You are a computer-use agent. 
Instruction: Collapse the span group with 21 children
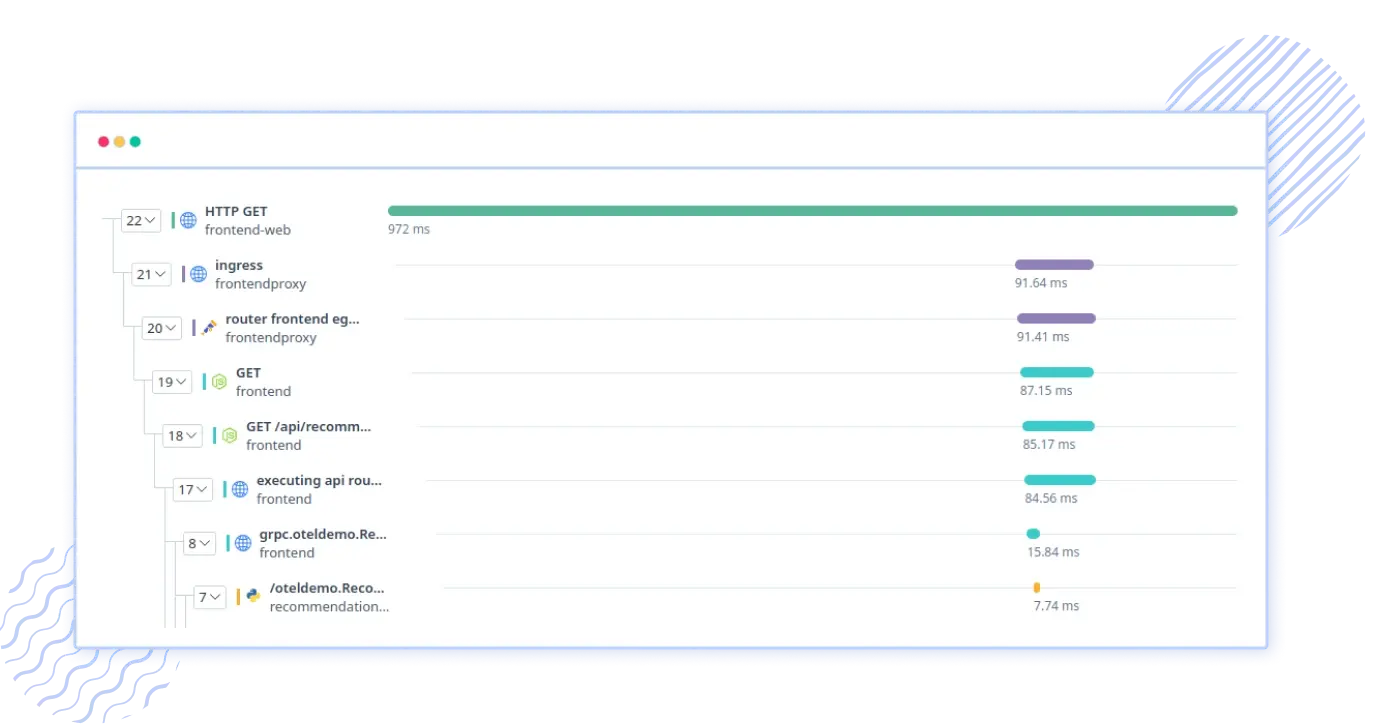click(151, 274)
